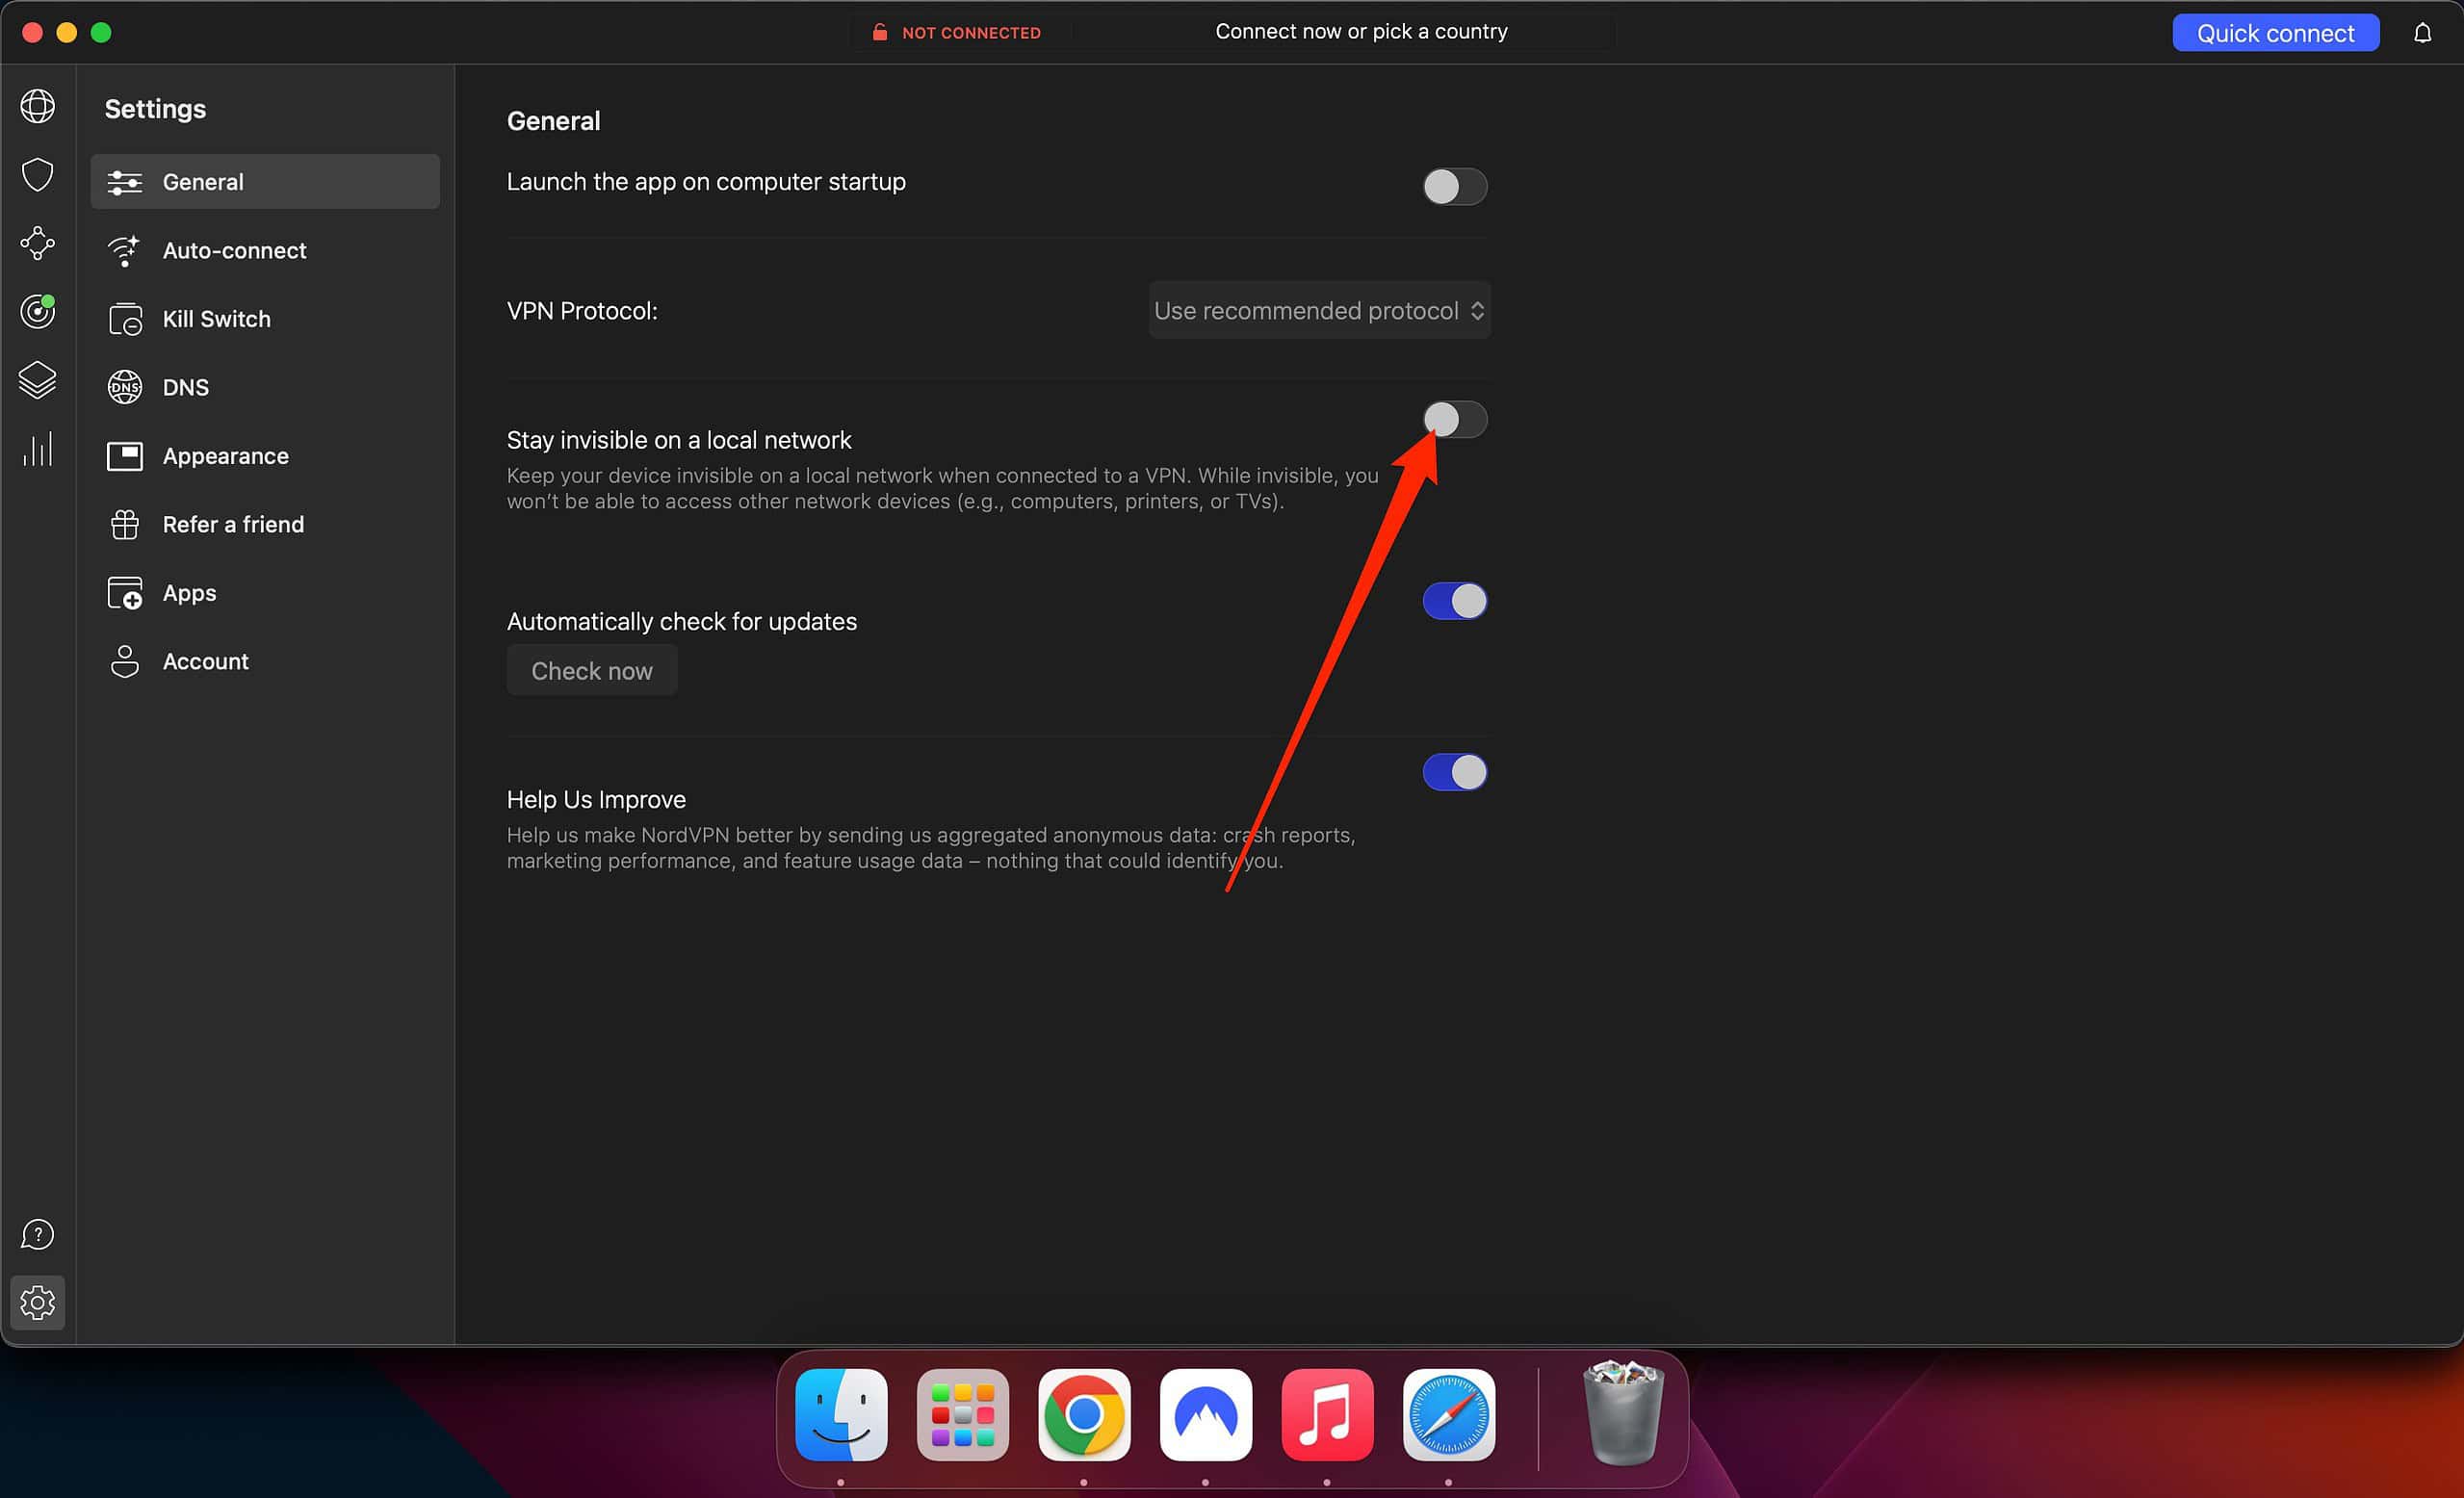The height and width of the screenshot is (1498, 2464).
Task: Enable Launch the app on startup toggle
Action: (x=1454, y=186)
